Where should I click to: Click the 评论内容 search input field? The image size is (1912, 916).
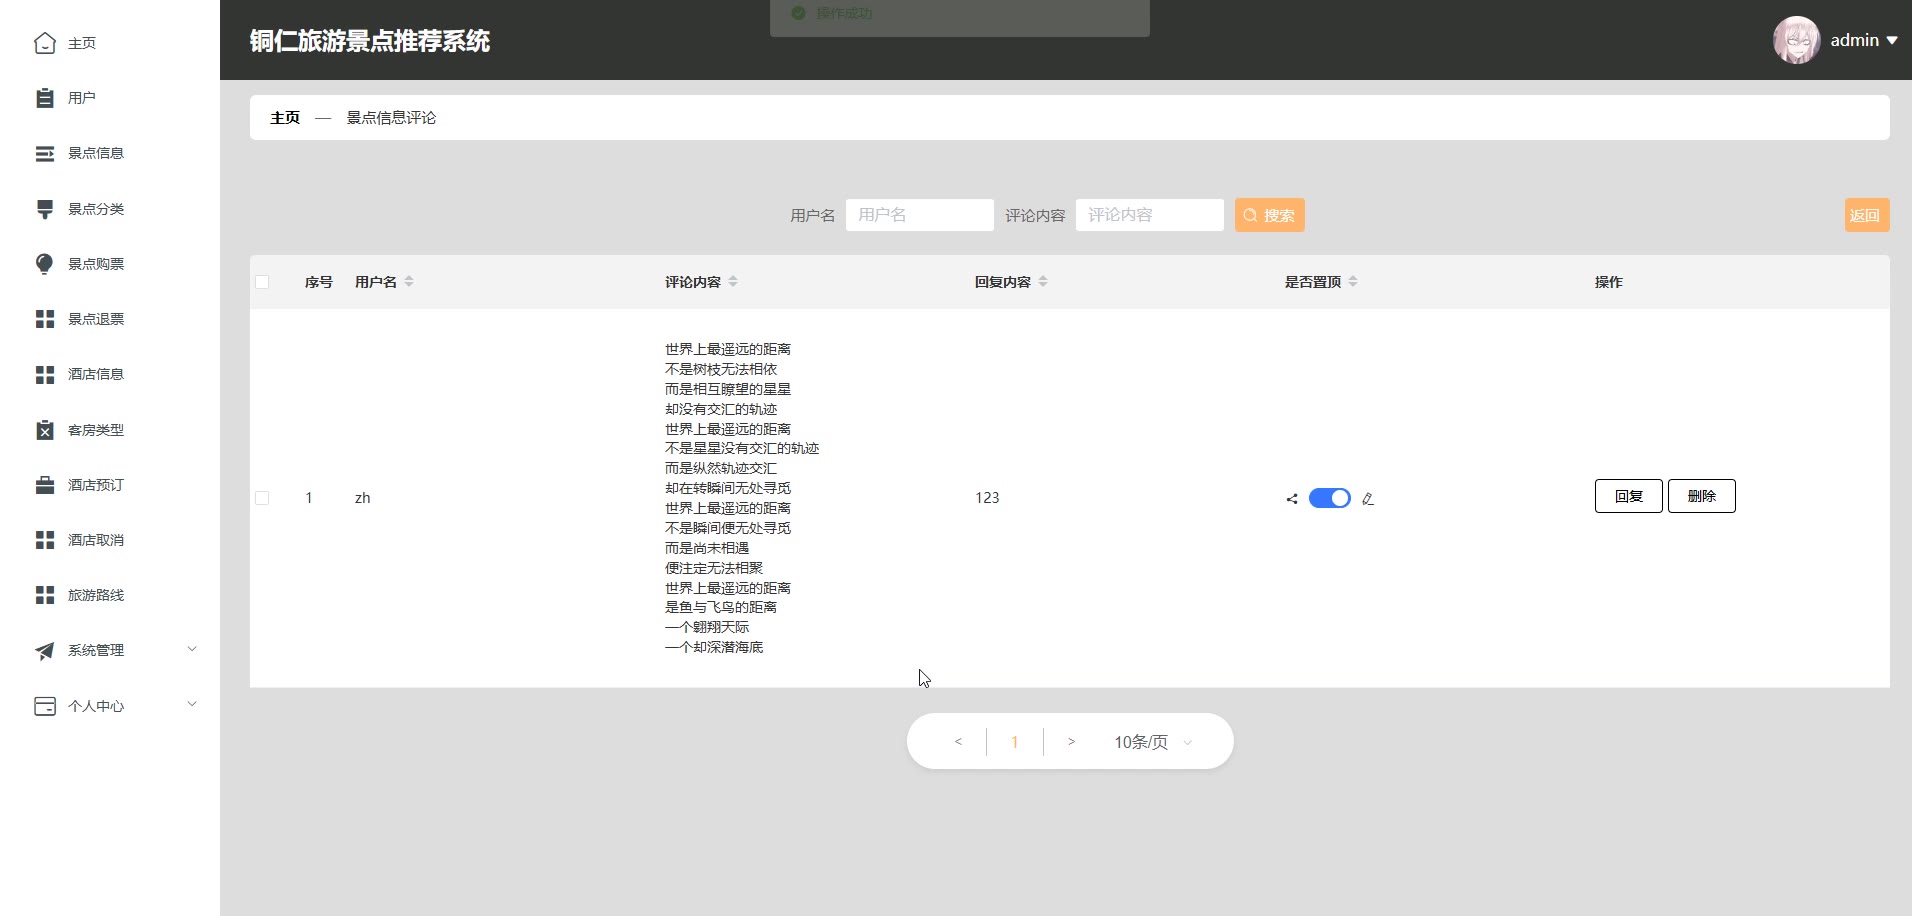coord(1149,215)
